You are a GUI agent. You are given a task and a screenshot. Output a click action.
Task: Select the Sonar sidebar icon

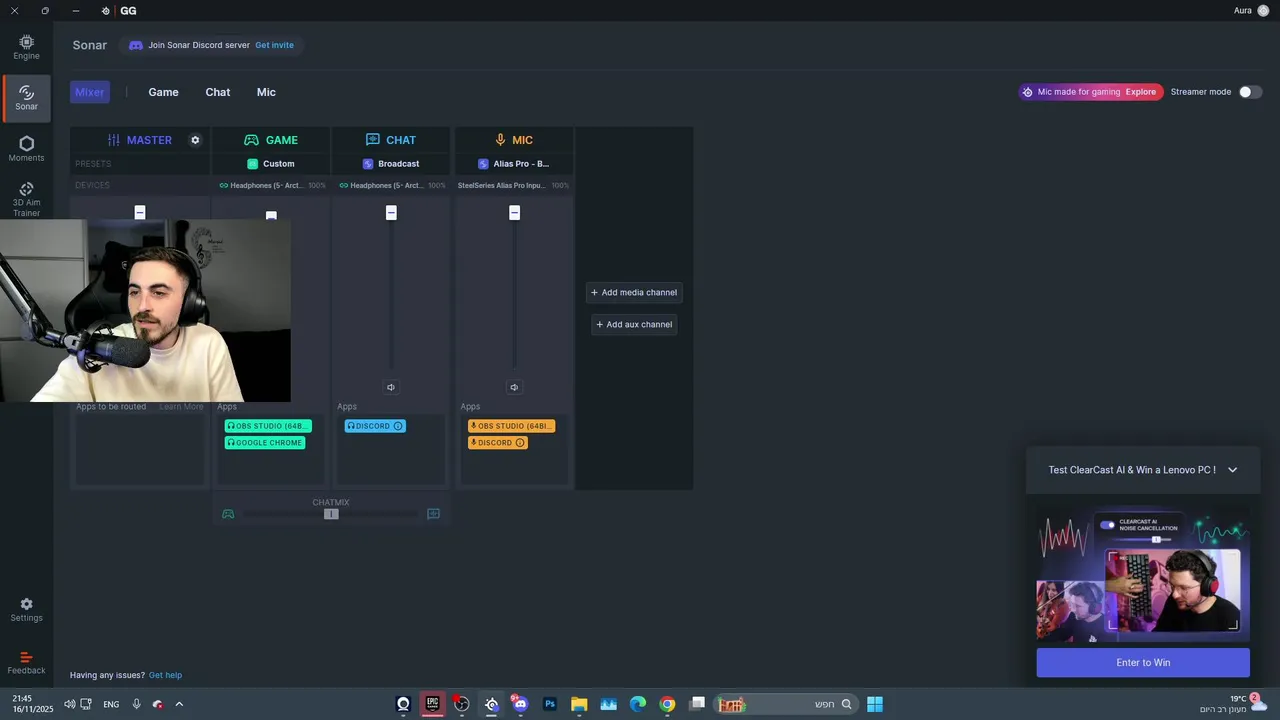26,97
